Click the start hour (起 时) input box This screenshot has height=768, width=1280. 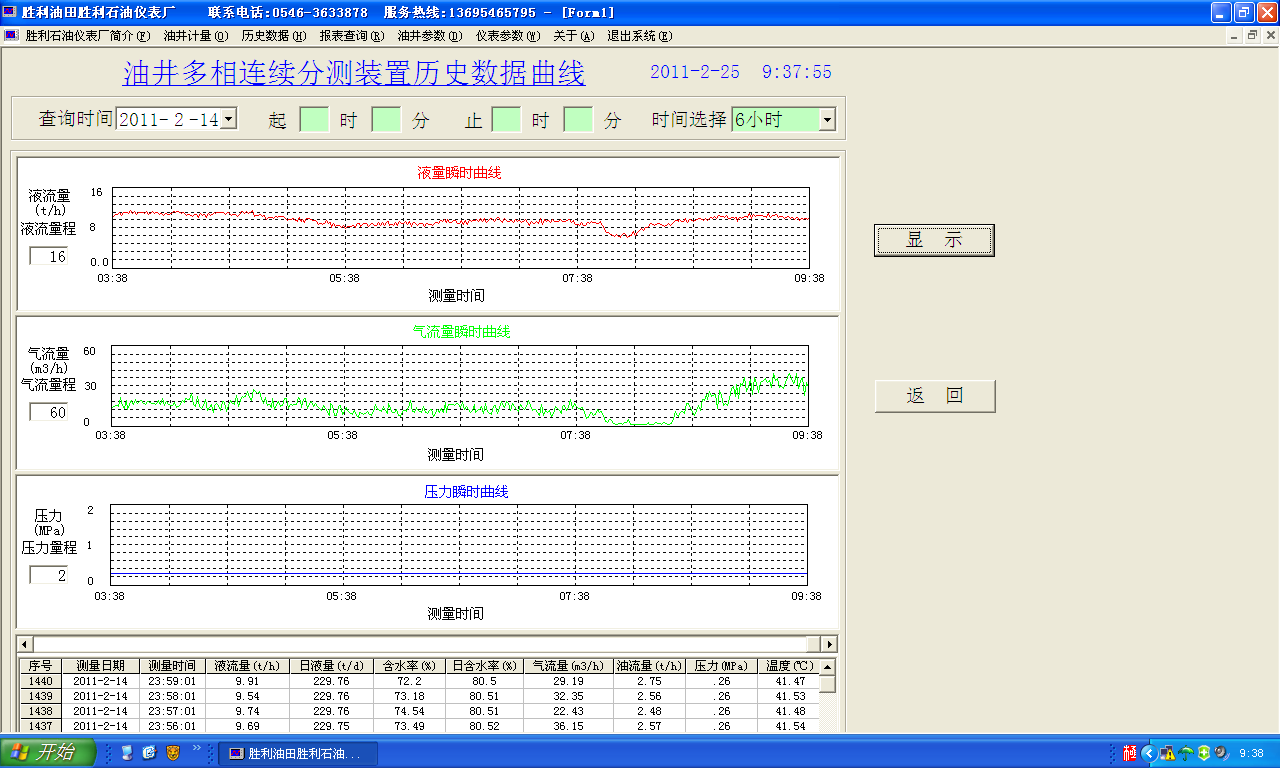pos(314,120)
